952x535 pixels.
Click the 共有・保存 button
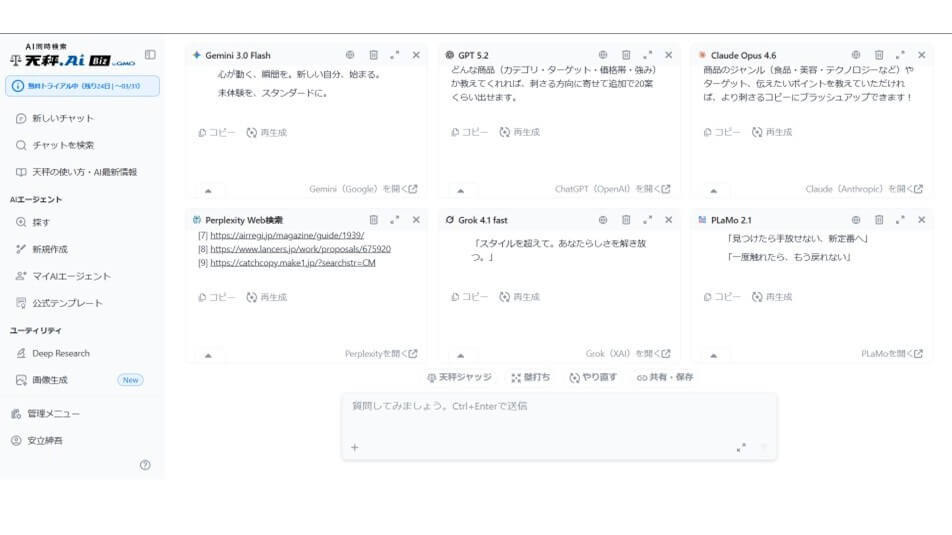(665, 378)
